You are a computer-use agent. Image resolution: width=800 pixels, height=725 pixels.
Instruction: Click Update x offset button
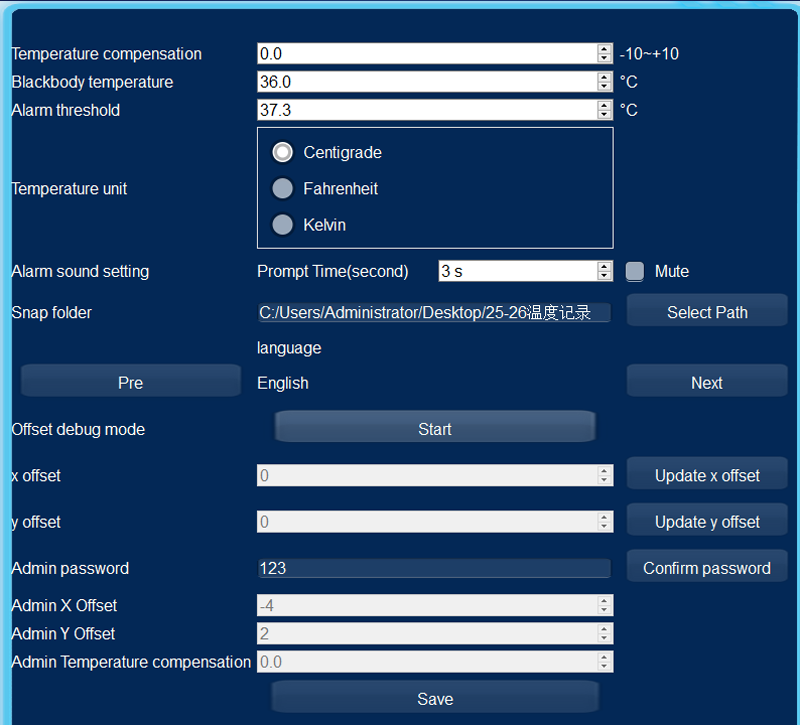707,475
